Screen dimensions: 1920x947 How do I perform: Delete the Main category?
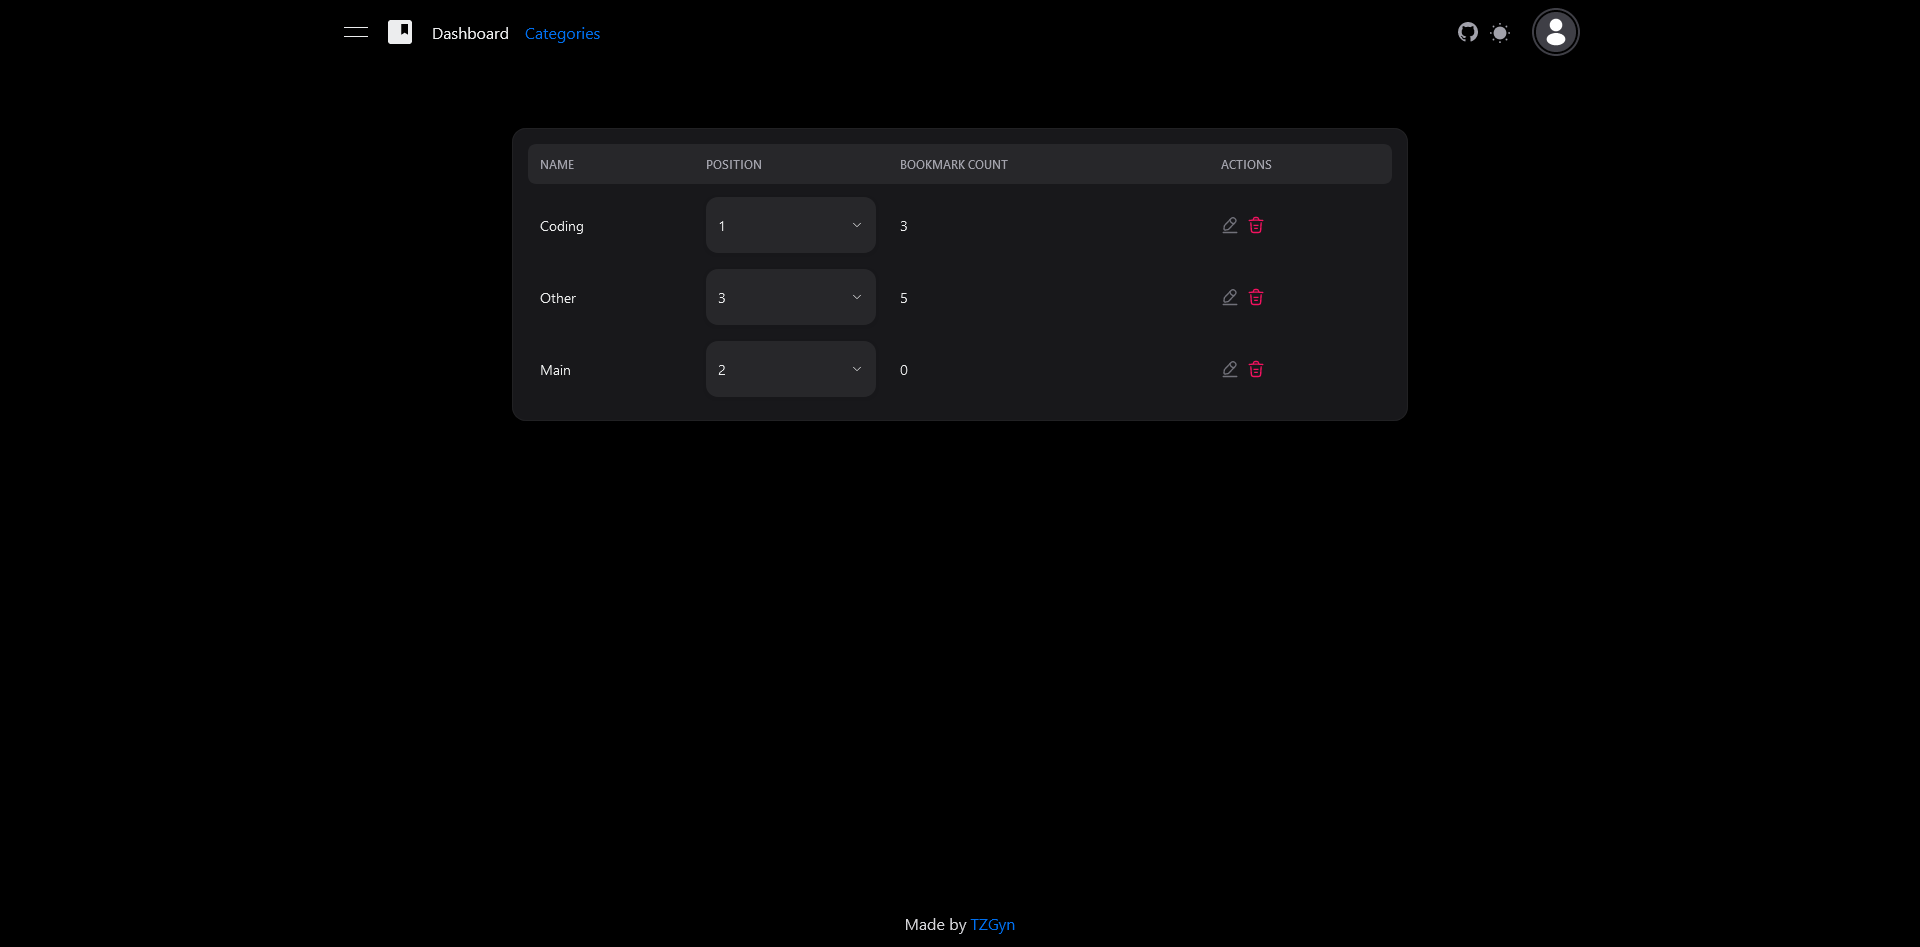pyautogui.click(x=1256, y=369)
